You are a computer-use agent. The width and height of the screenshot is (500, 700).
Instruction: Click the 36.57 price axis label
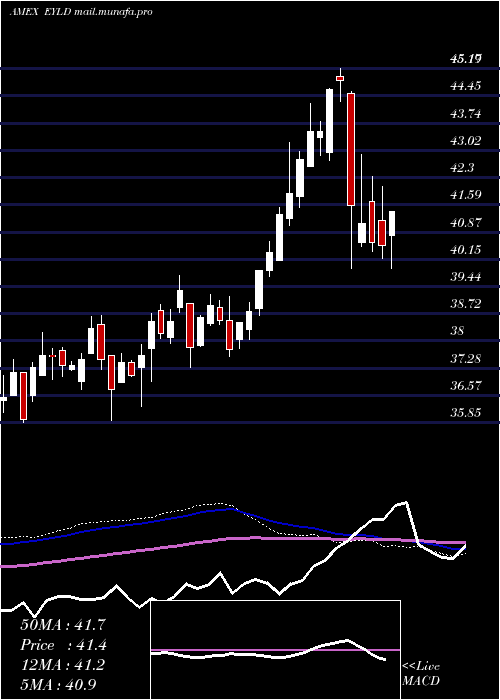pyautogui.click(x=465, y=386)
